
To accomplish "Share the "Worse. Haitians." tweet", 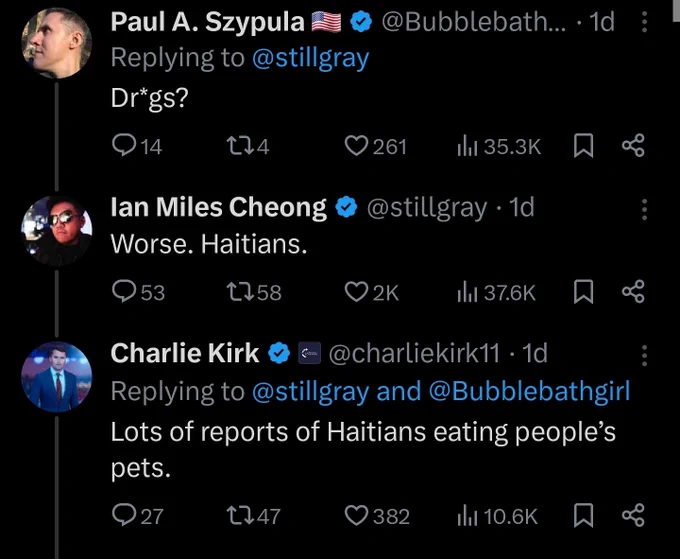I will click(x=634, y=291).
